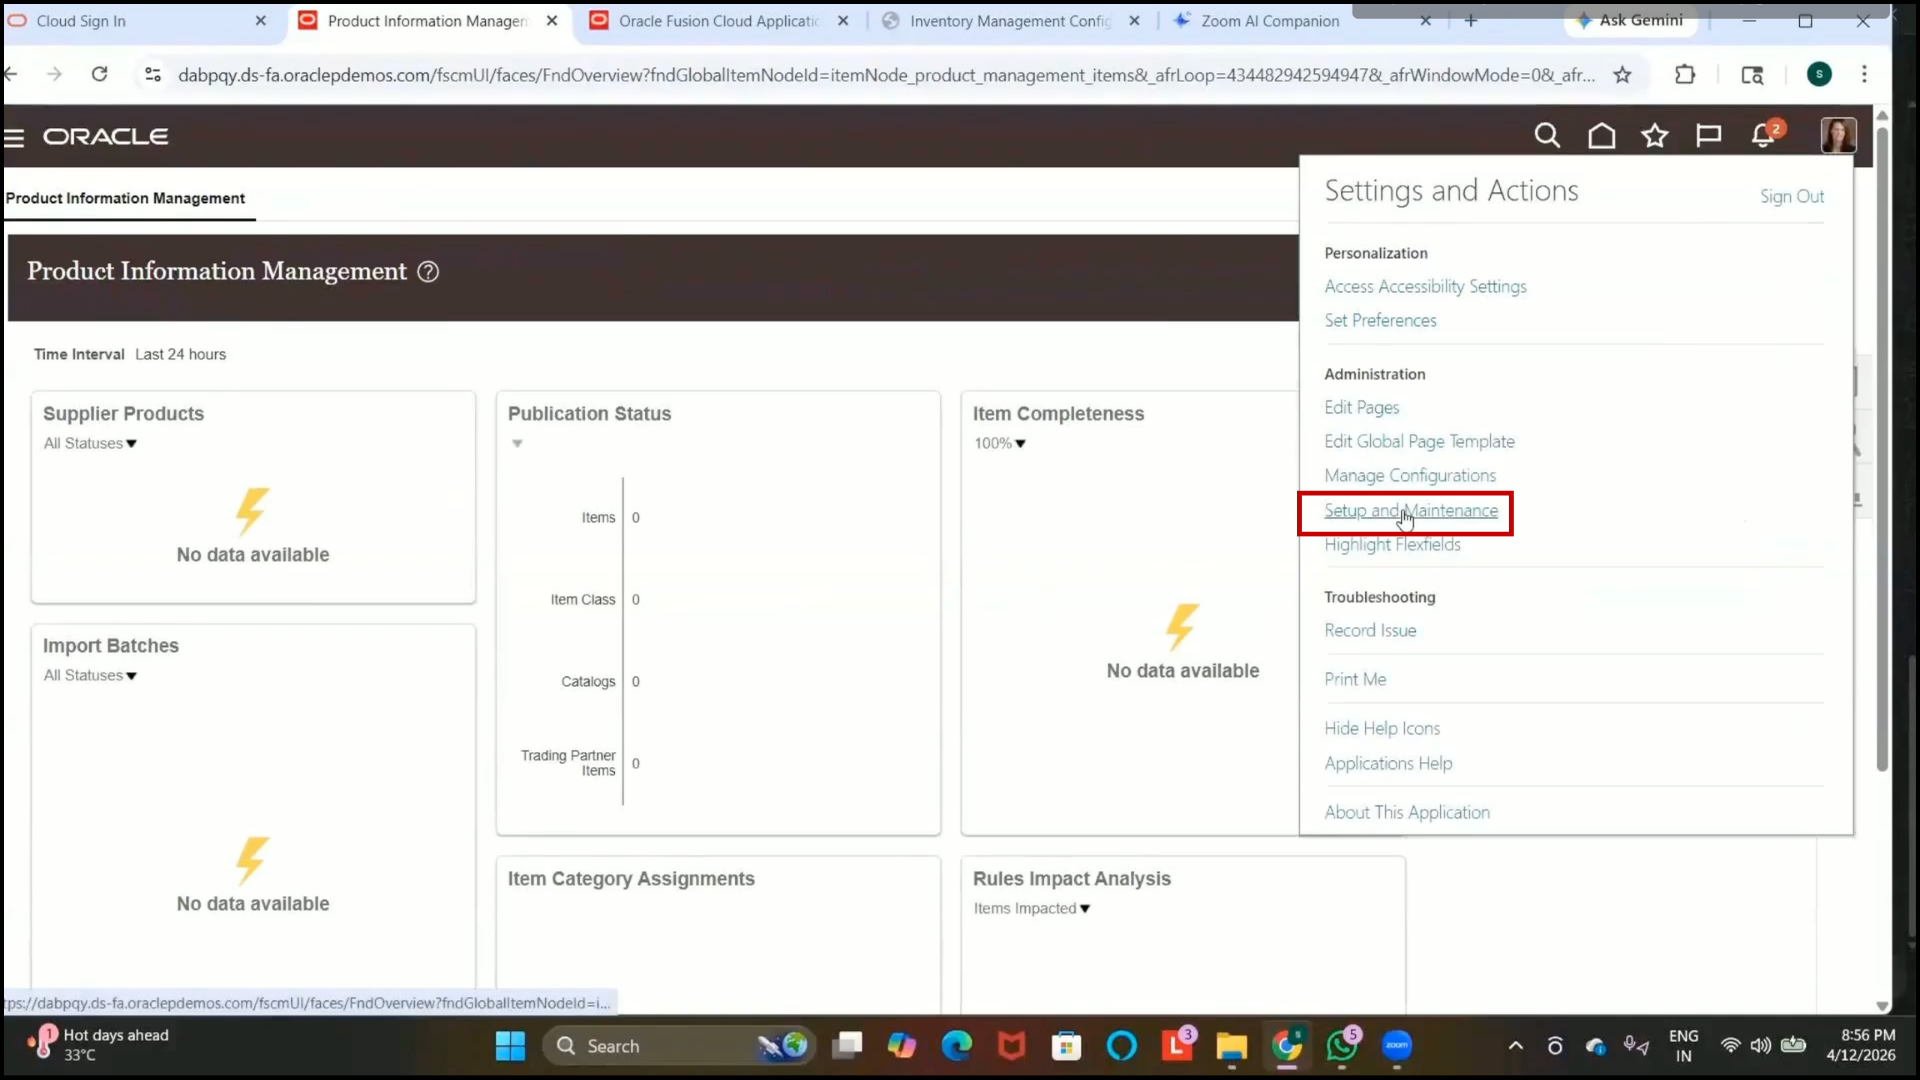
Task: Click Print Me link
Action: pos(1355,680)
